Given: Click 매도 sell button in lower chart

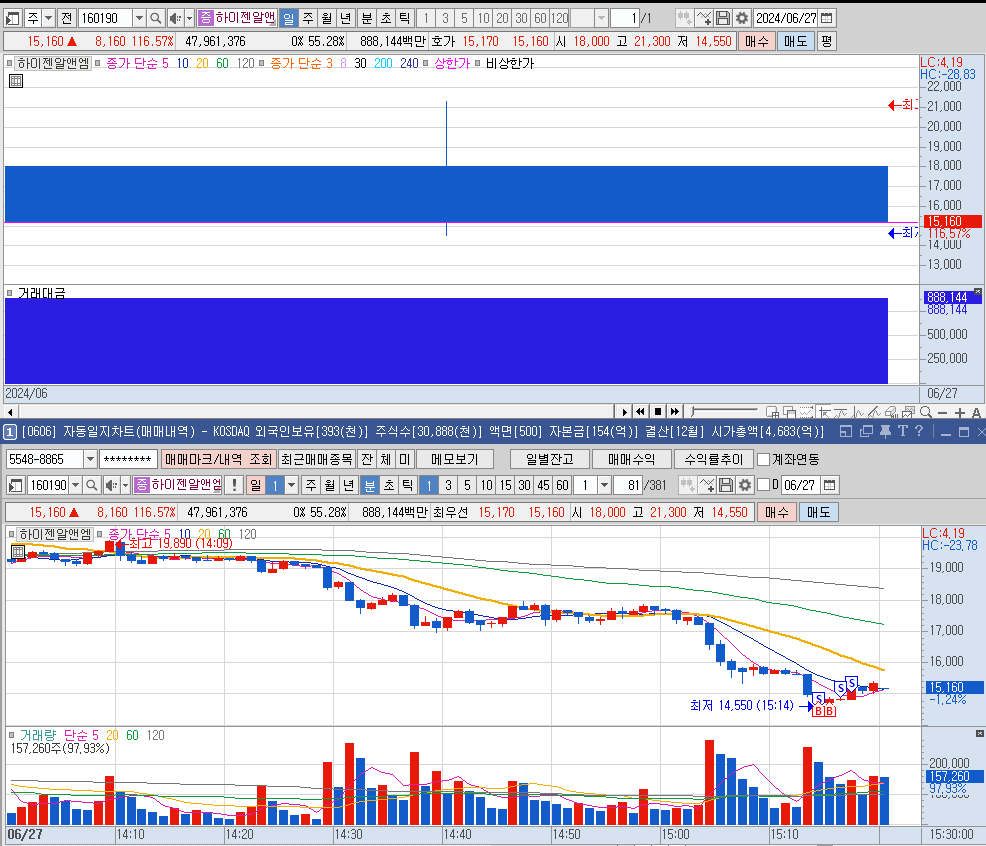Looking at the screenshot, I should (x=818, y=513).
